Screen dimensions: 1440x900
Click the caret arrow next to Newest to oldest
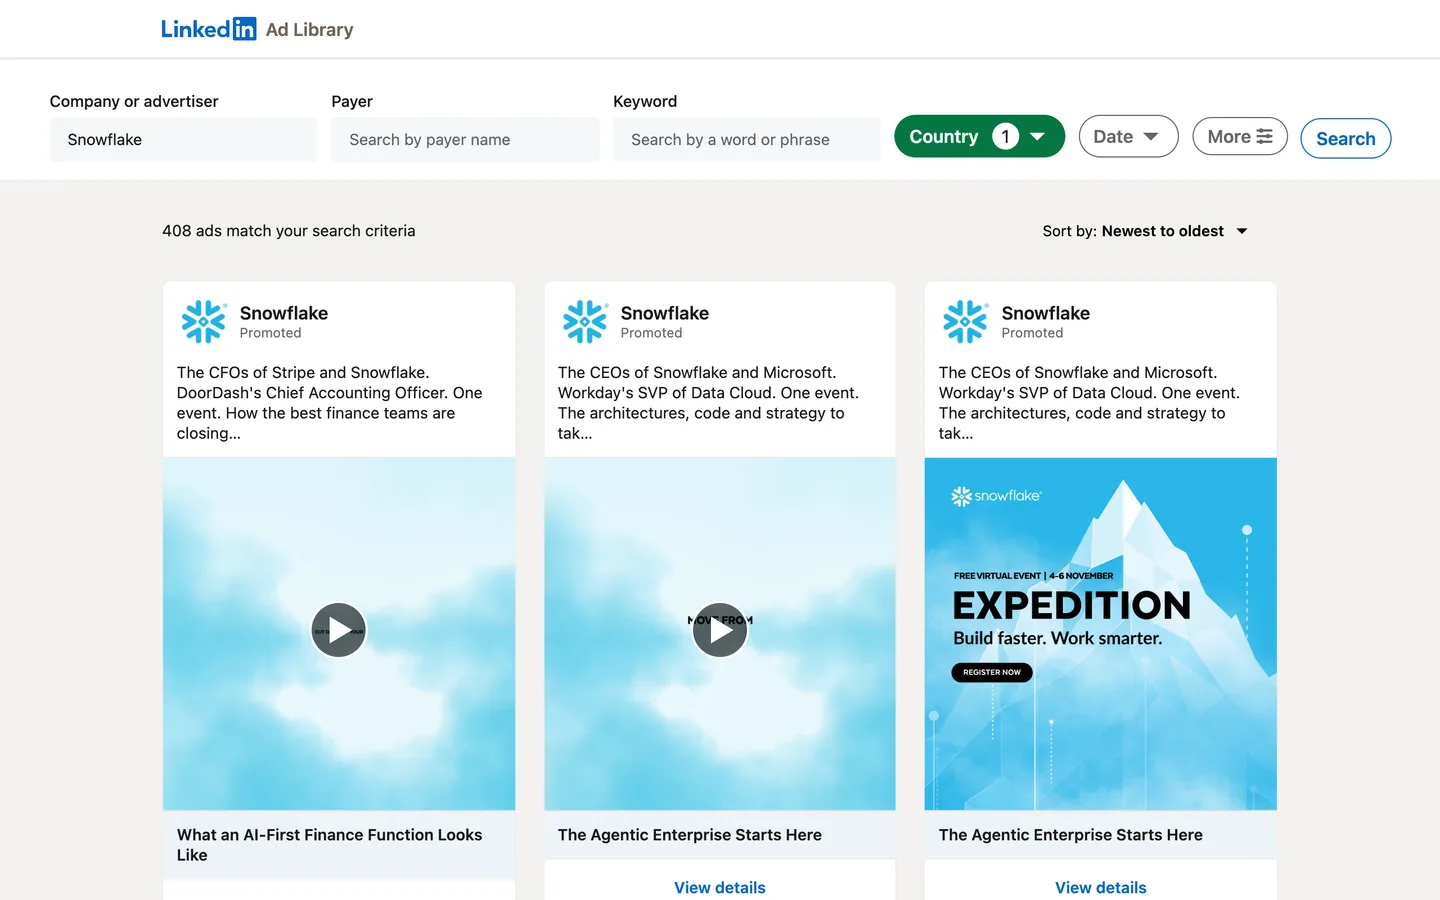(1242, 231)
